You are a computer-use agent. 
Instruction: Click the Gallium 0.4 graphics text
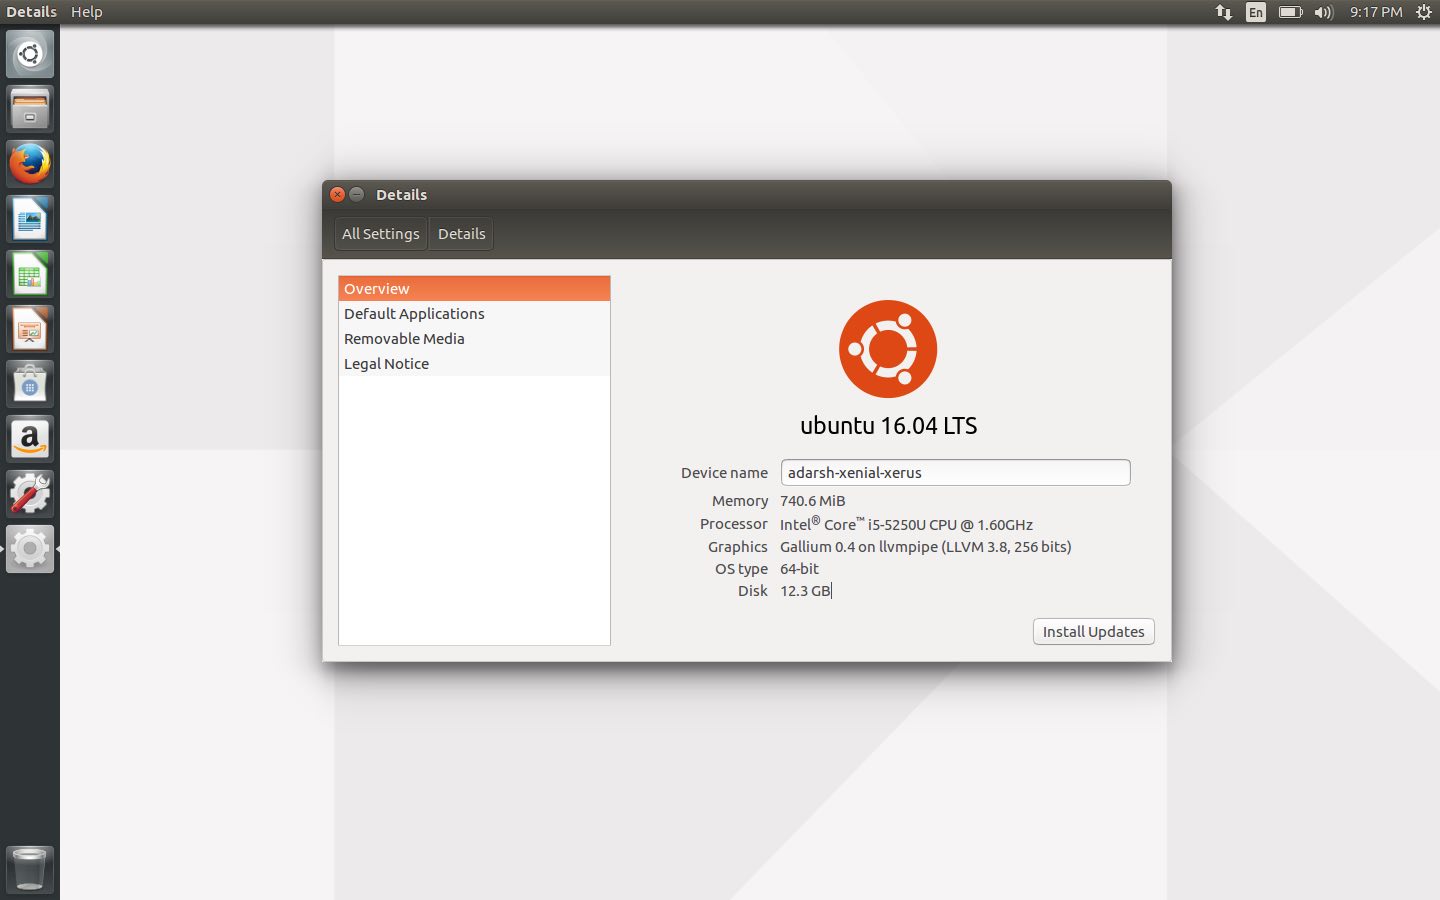[x=925, y=547]
